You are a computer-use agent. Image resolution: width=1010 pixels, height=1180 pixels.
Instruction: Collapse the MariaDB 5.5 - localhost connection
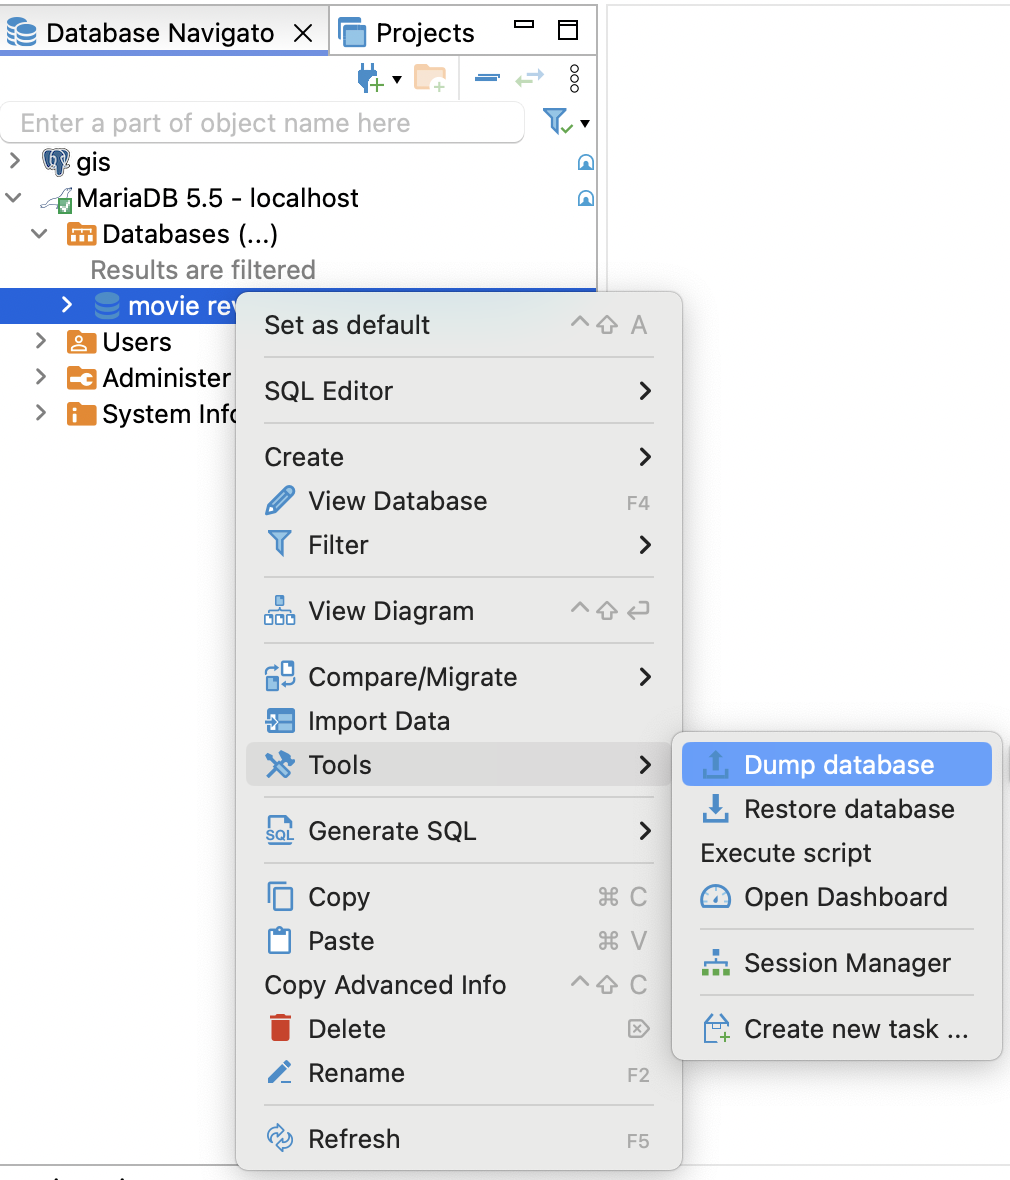point(12,198)
